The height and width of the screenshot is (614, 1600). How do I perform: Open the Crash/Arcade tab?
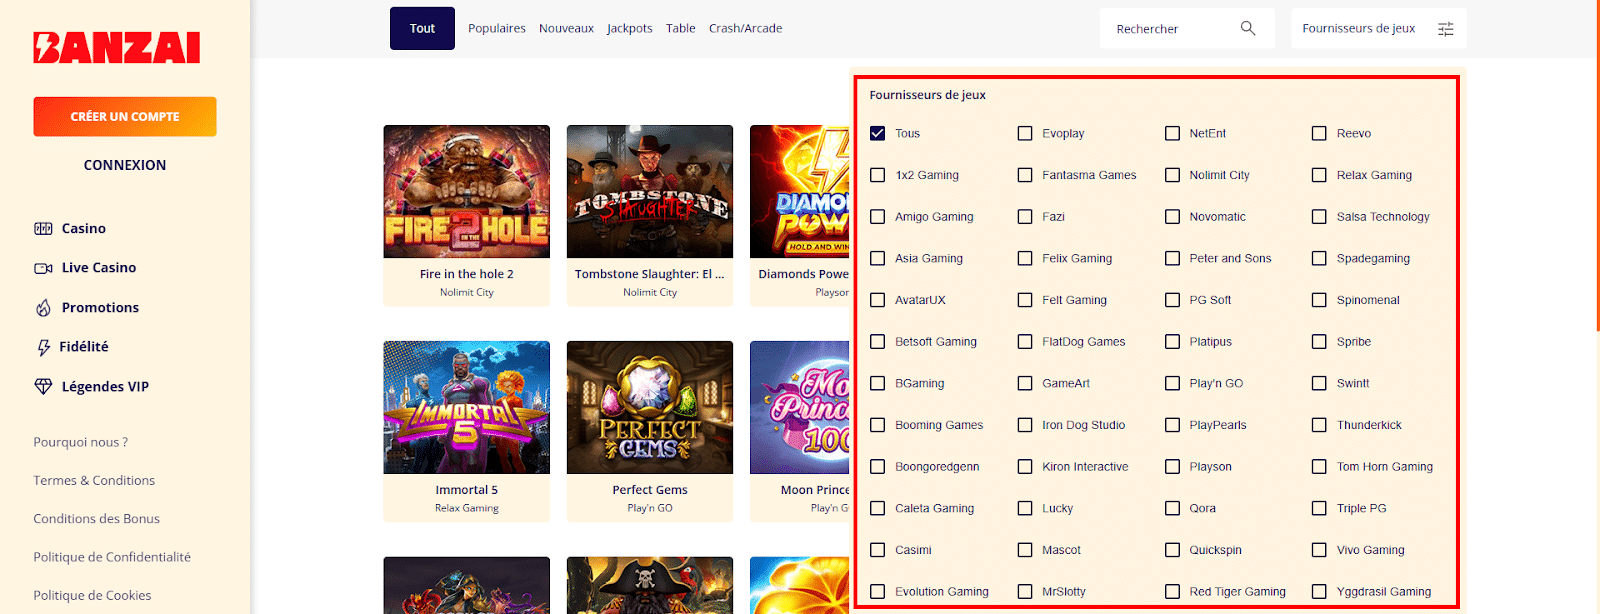(746, 28)
